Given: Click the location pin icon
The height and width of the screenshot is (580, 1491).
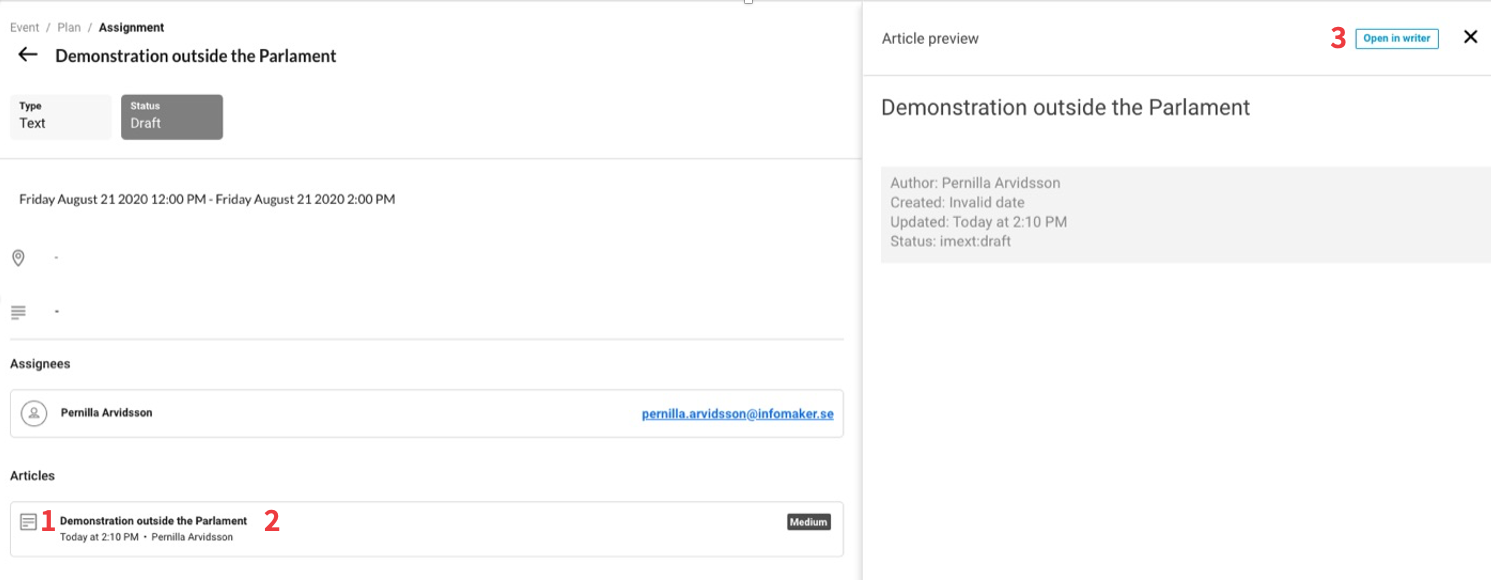Looking at the screenshot, I should [x=18, y=257].
